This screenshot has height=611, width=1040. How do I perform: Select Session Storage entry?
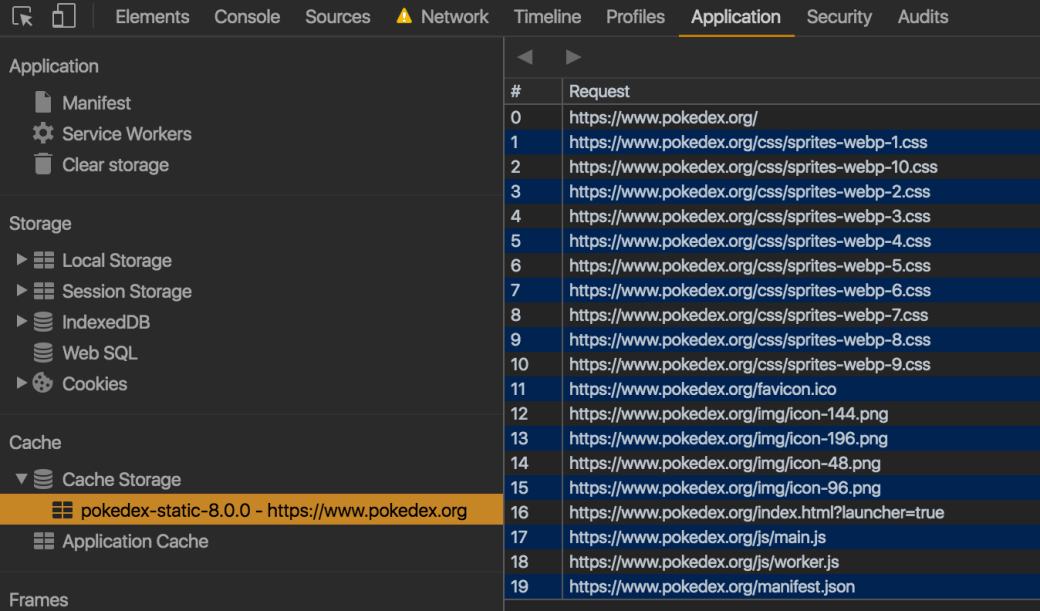(x=127, y=291)
